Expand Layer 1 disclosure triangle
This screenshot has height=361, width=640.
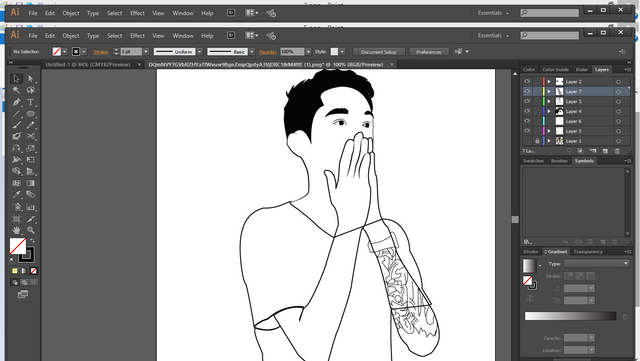[x=549, y=141]
